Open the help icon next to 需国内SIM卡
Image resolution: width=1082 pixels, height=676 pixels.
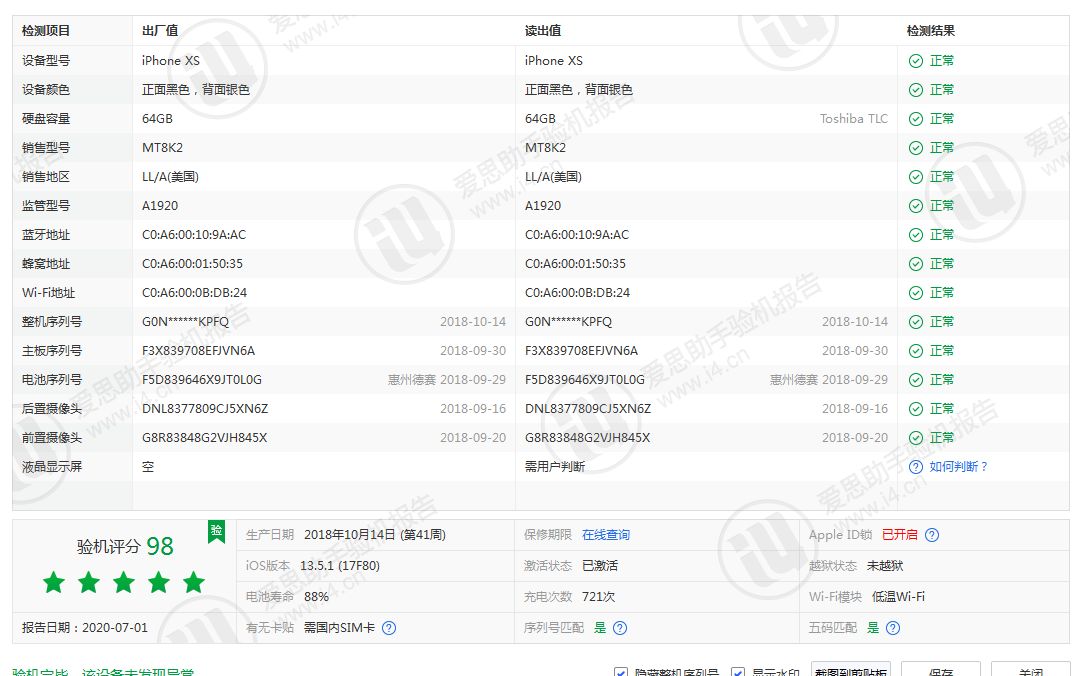click(389, 628)
